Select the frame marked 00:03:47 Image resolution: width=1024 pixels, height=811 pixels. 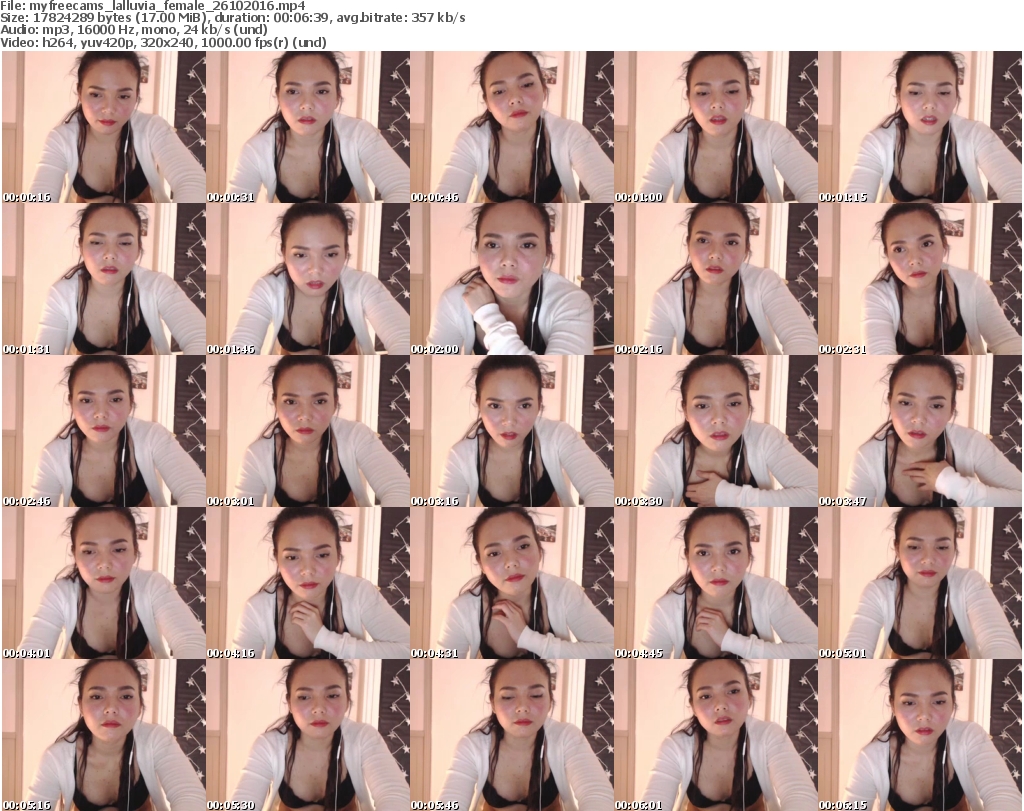click(x=920, y=430)
